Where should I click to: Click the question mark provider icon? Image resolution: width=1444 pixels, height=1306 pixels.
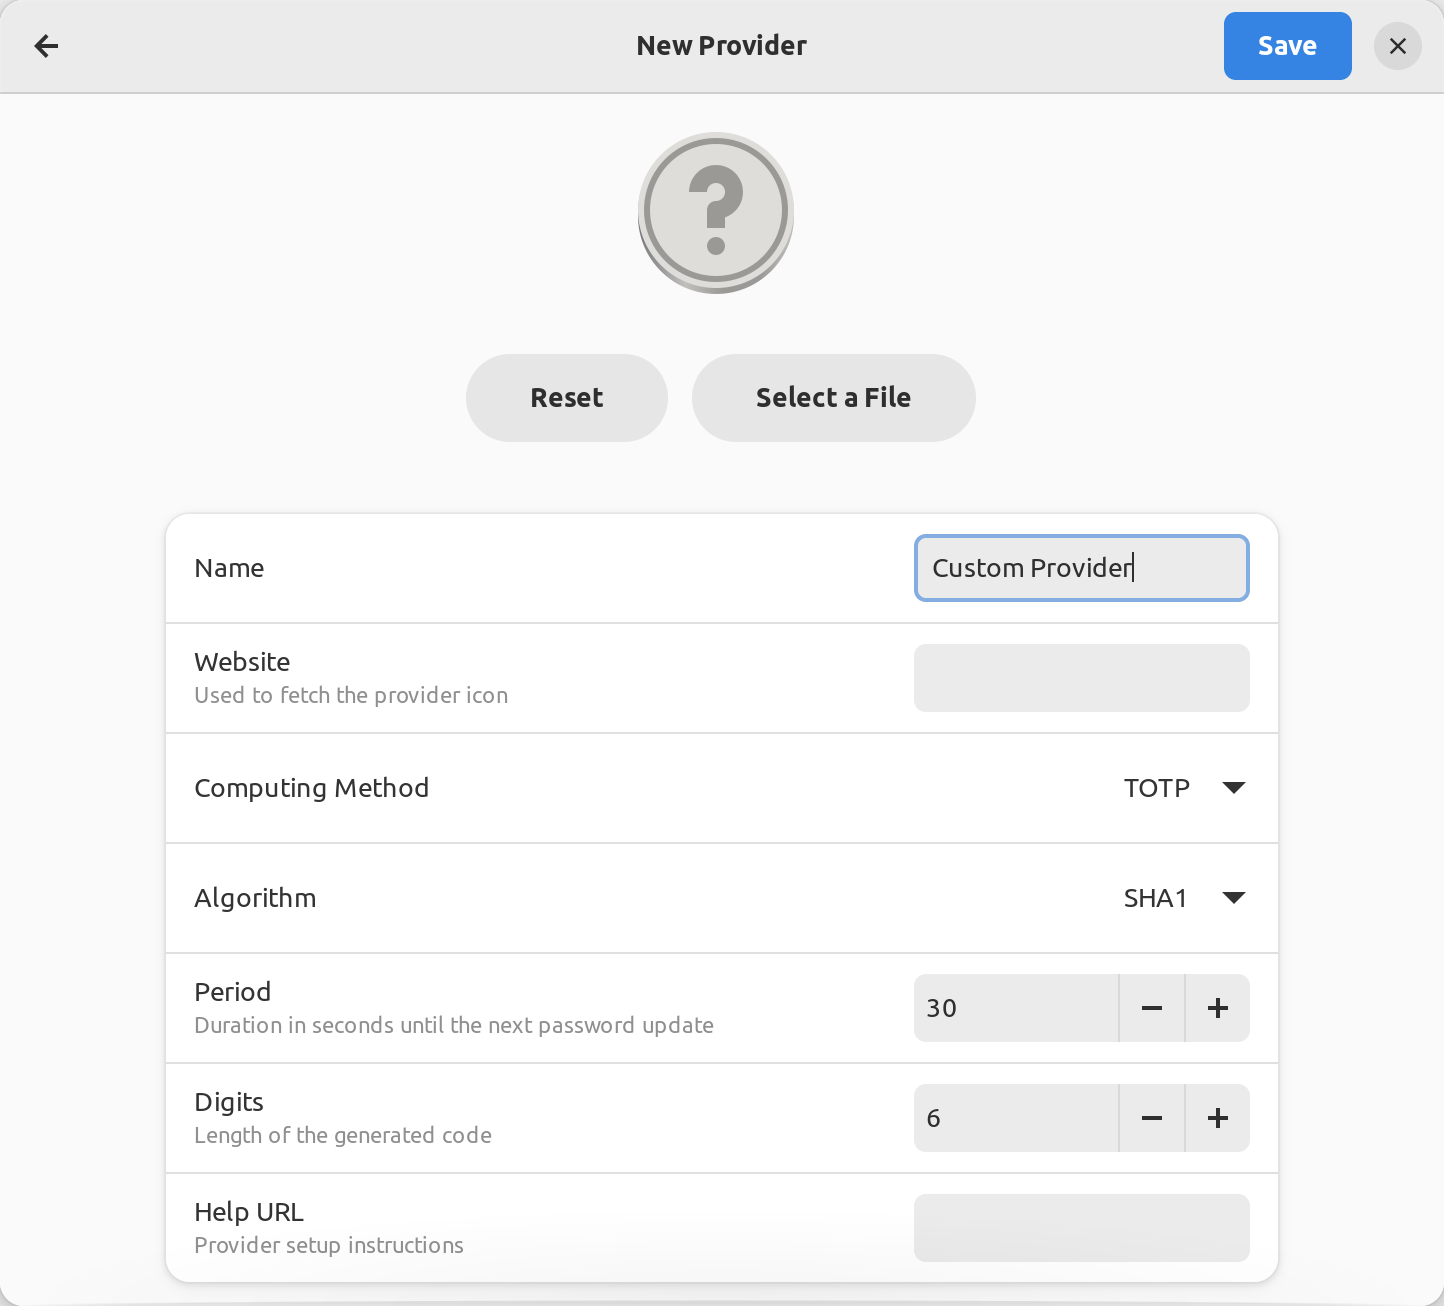click(x=715, y=212)
